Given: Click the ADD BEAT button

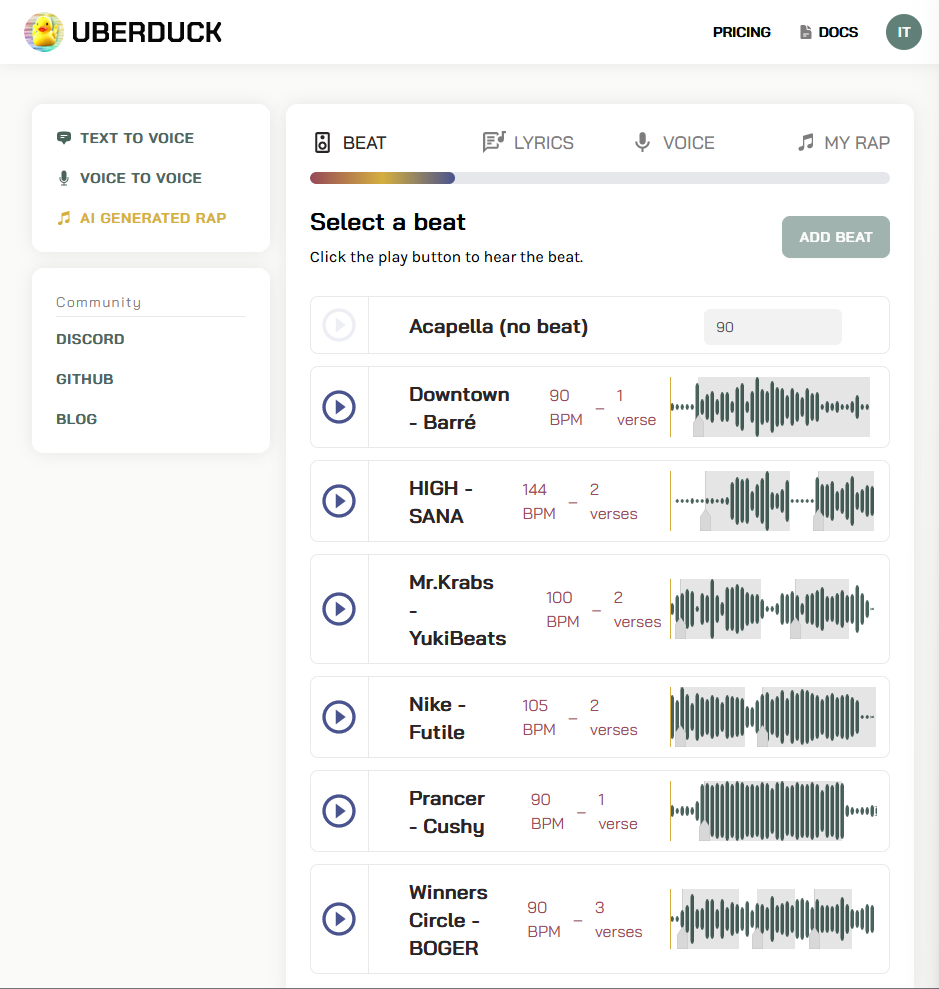Looking at the screenshot, I should click(835, 237).
